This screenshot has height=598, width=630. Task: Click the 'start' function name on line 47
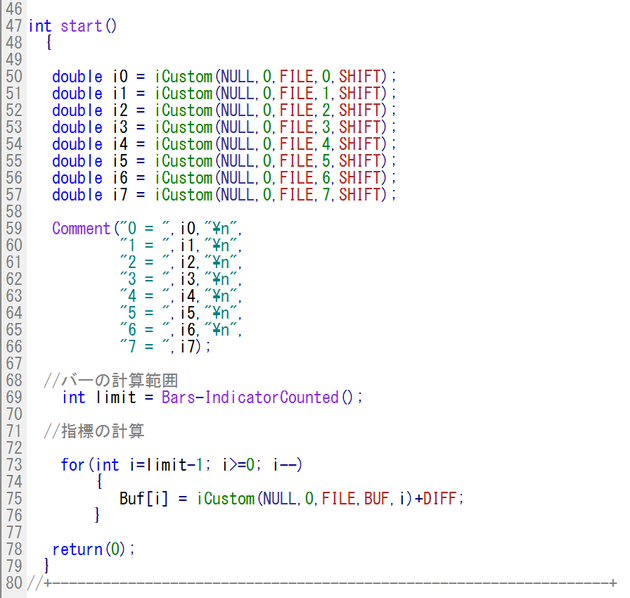pos(81,26)
